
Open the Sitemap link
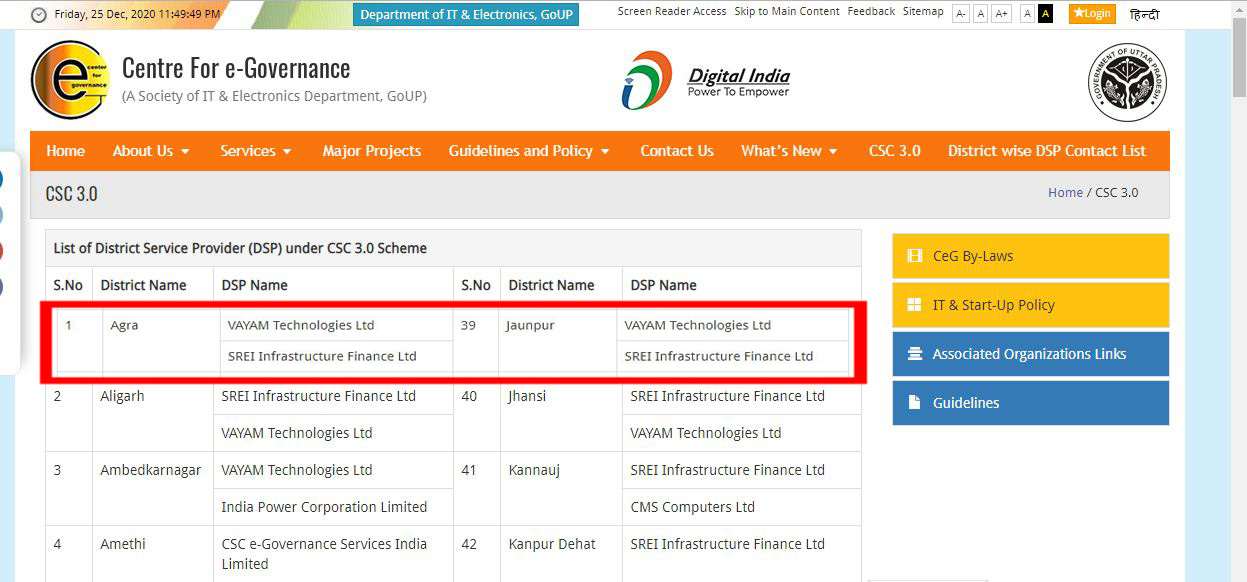[x=923, y=11]
